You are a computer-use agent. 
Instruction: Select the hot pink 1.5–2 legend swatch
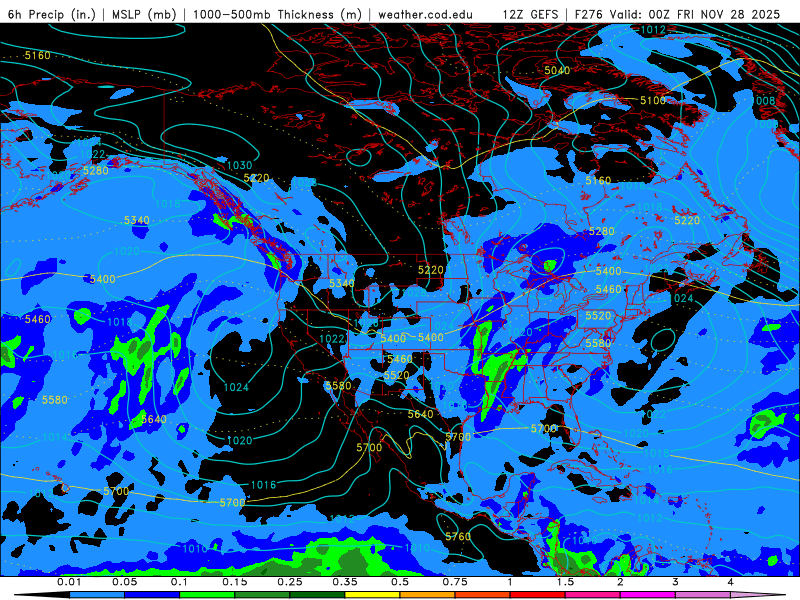pyautogui.click(x=593, y=595)
